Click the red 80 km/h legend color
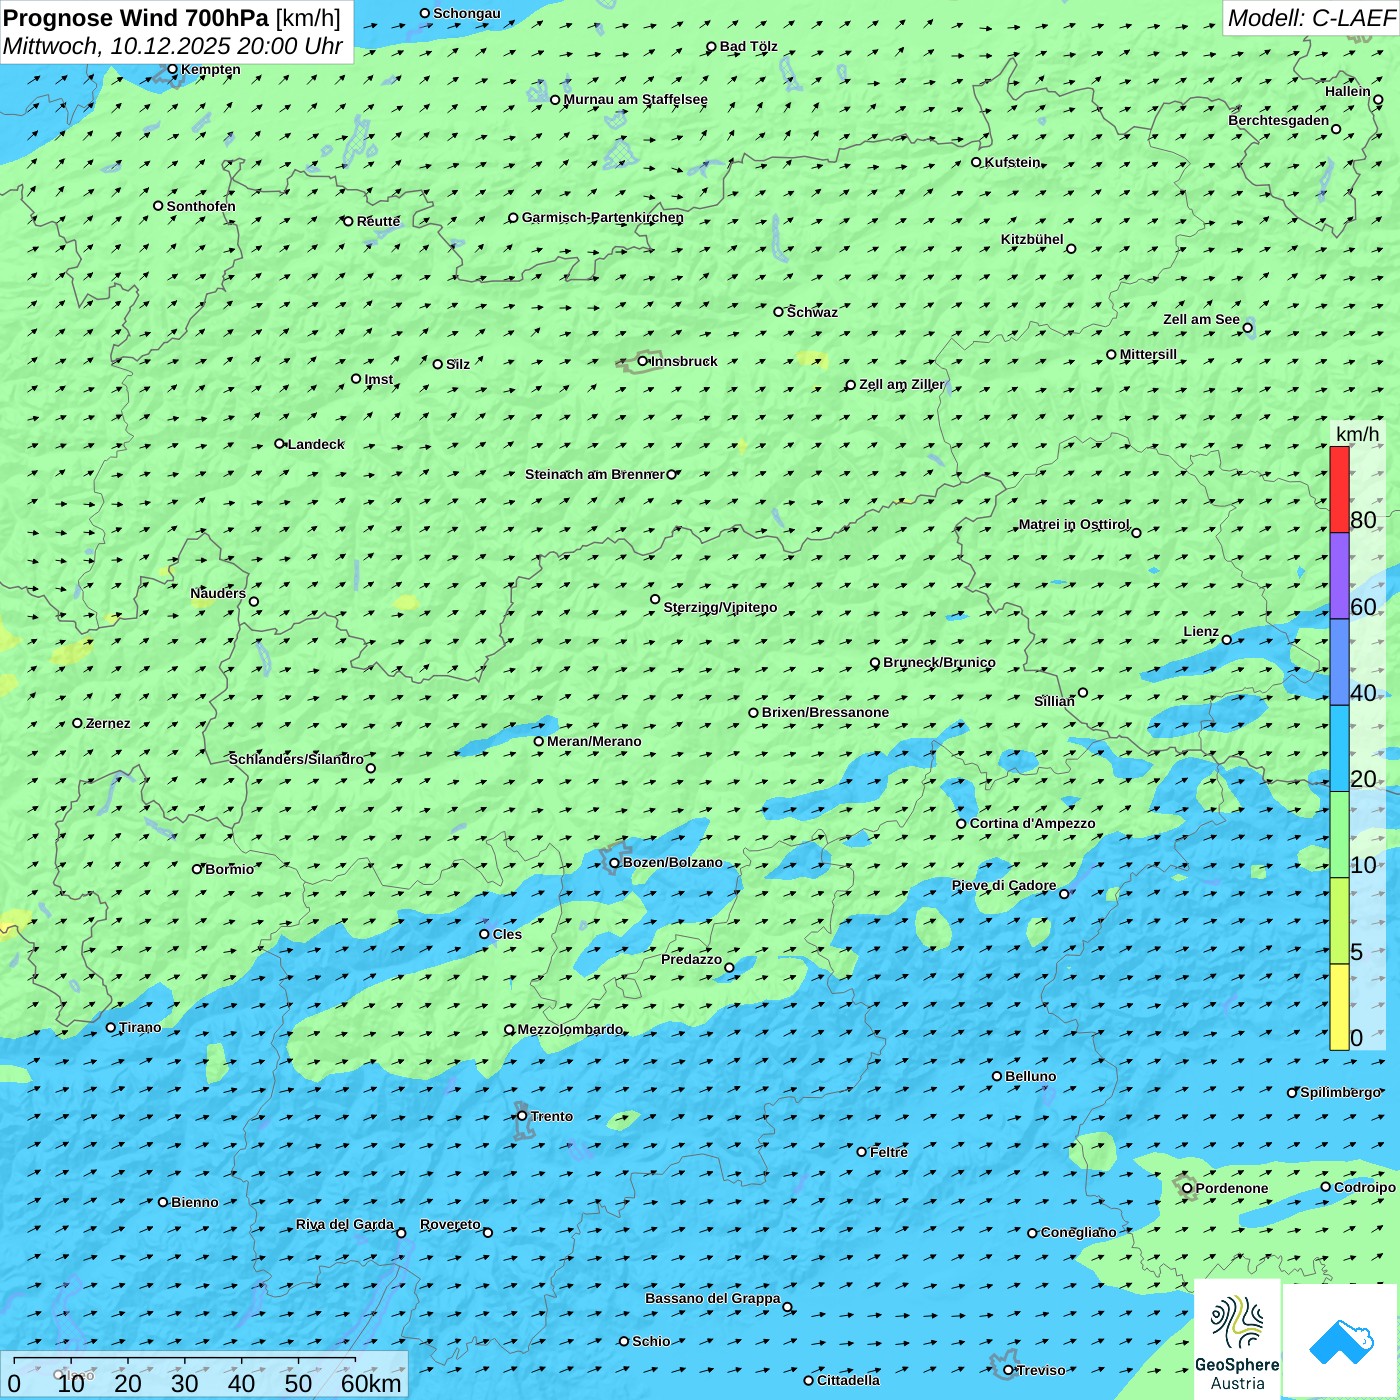 click(x=1339, y=489)
